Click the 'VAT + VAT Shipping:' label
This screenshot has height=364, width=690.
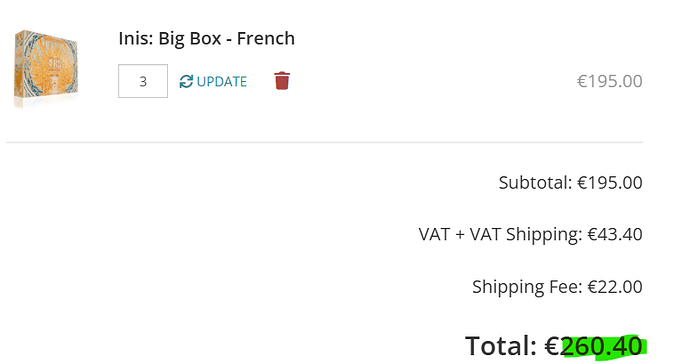pyautogui.click(x=500, y=234)
